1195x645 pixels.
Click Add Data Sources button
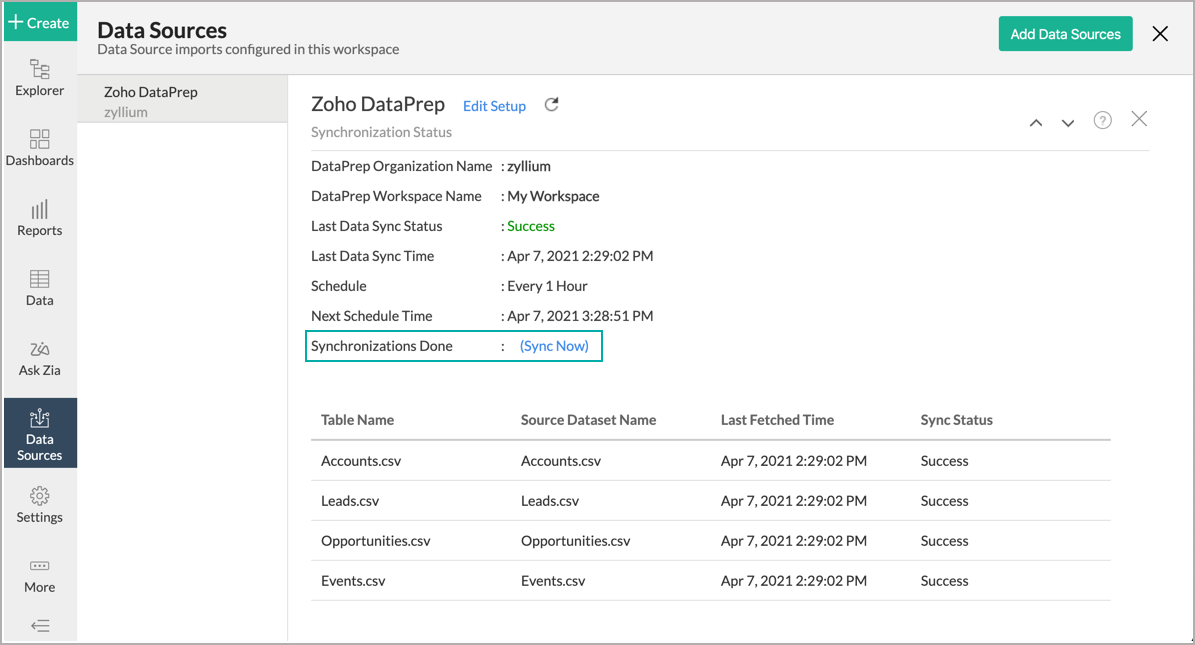tap(1065, 34)
